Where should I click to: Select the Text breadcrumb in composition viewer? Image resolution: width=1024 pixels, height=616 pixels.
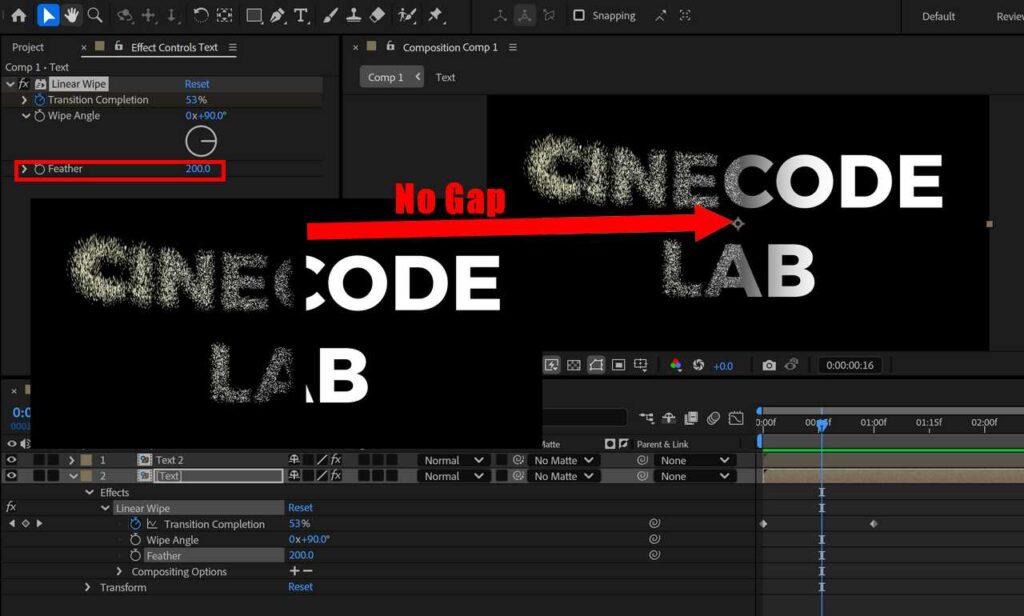[x=445, y=77]
